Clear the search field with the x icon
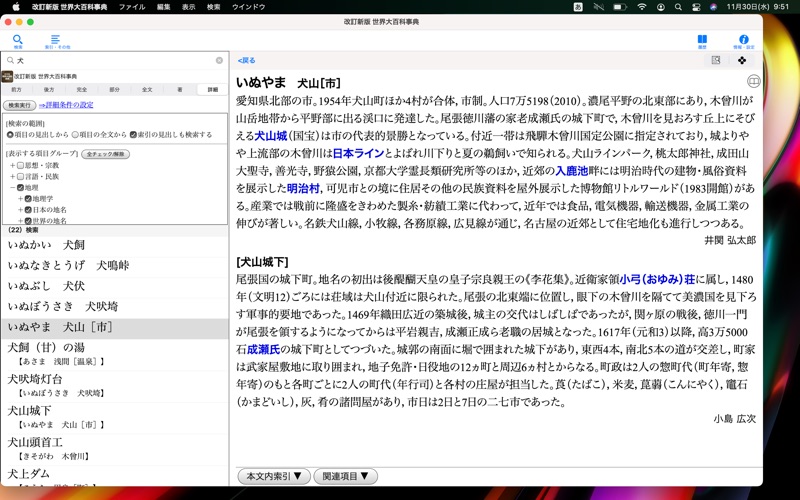Viewport: 800px width, 500px height. [219, 60]
